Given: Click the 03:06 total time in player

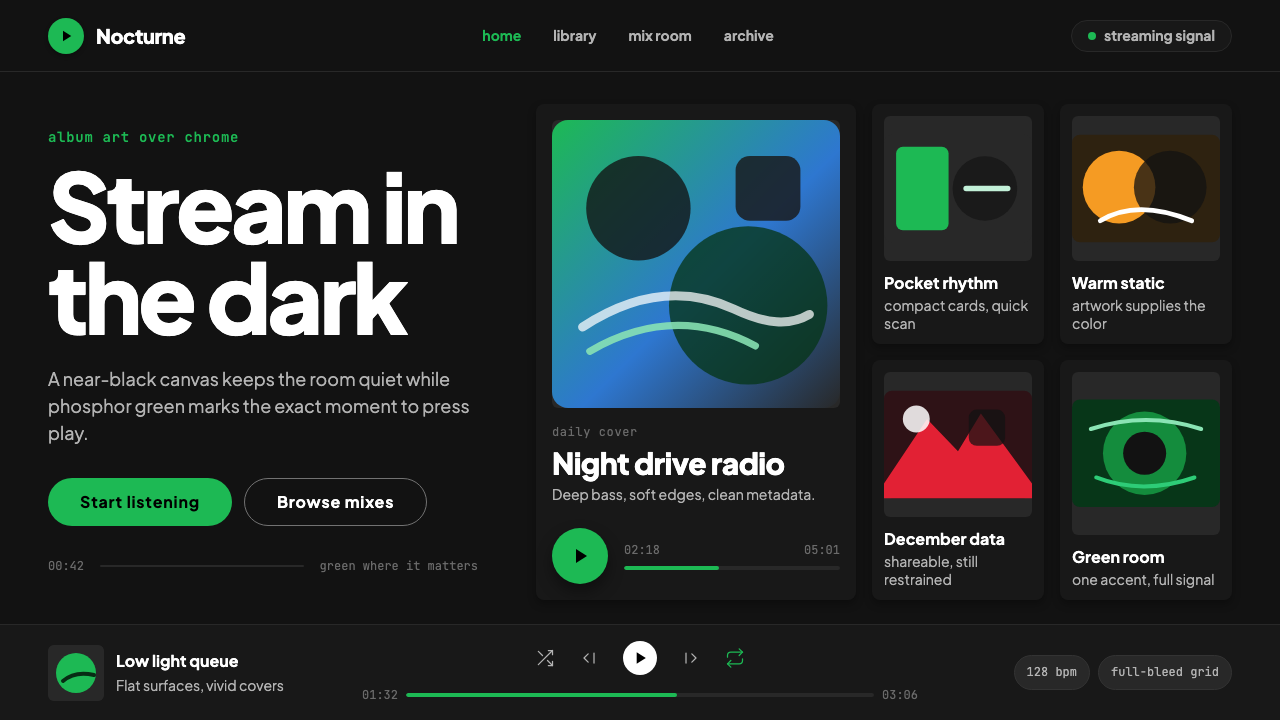Looking at the screenshot, I should (900, 695).
